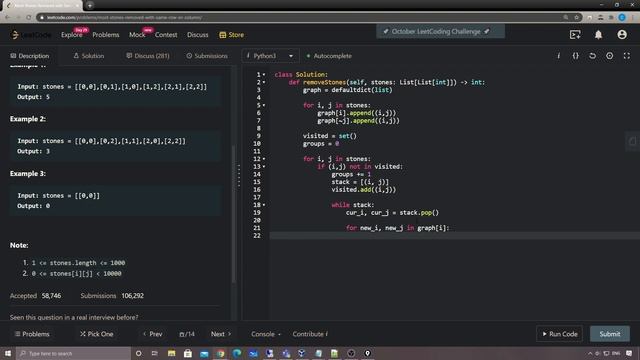Open Microsoft Store from the taskbar
640x360 pixels.
(x=188, y=353)
